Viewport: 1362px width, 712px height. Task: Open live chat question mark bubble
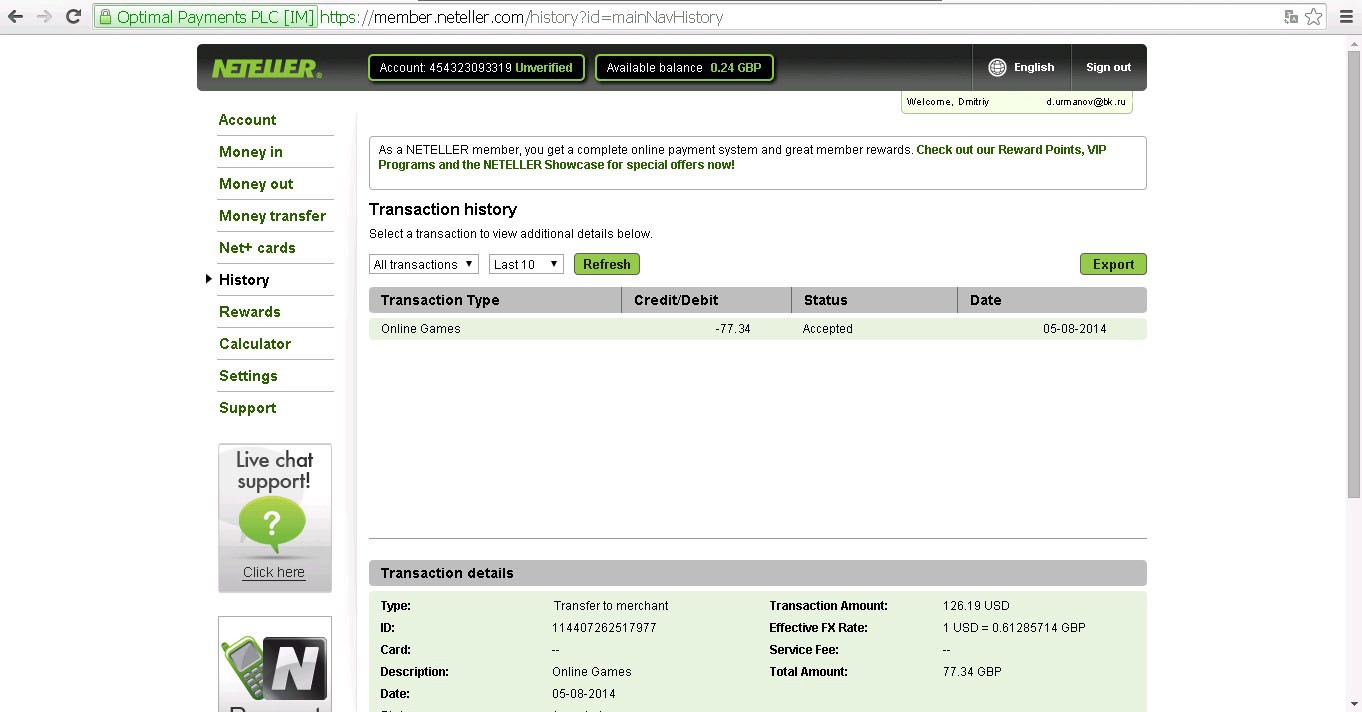(272, 524)
